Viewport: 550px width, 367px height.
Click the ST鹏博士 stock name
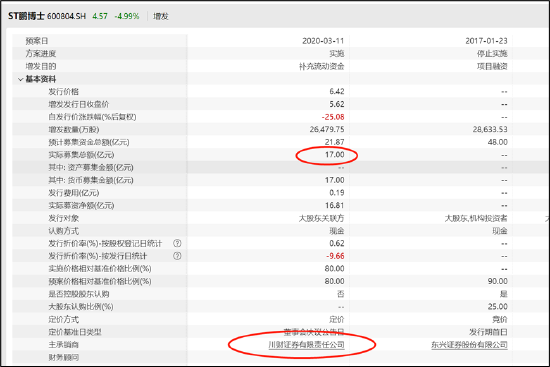pyautogui.click(x=26, y=16)
